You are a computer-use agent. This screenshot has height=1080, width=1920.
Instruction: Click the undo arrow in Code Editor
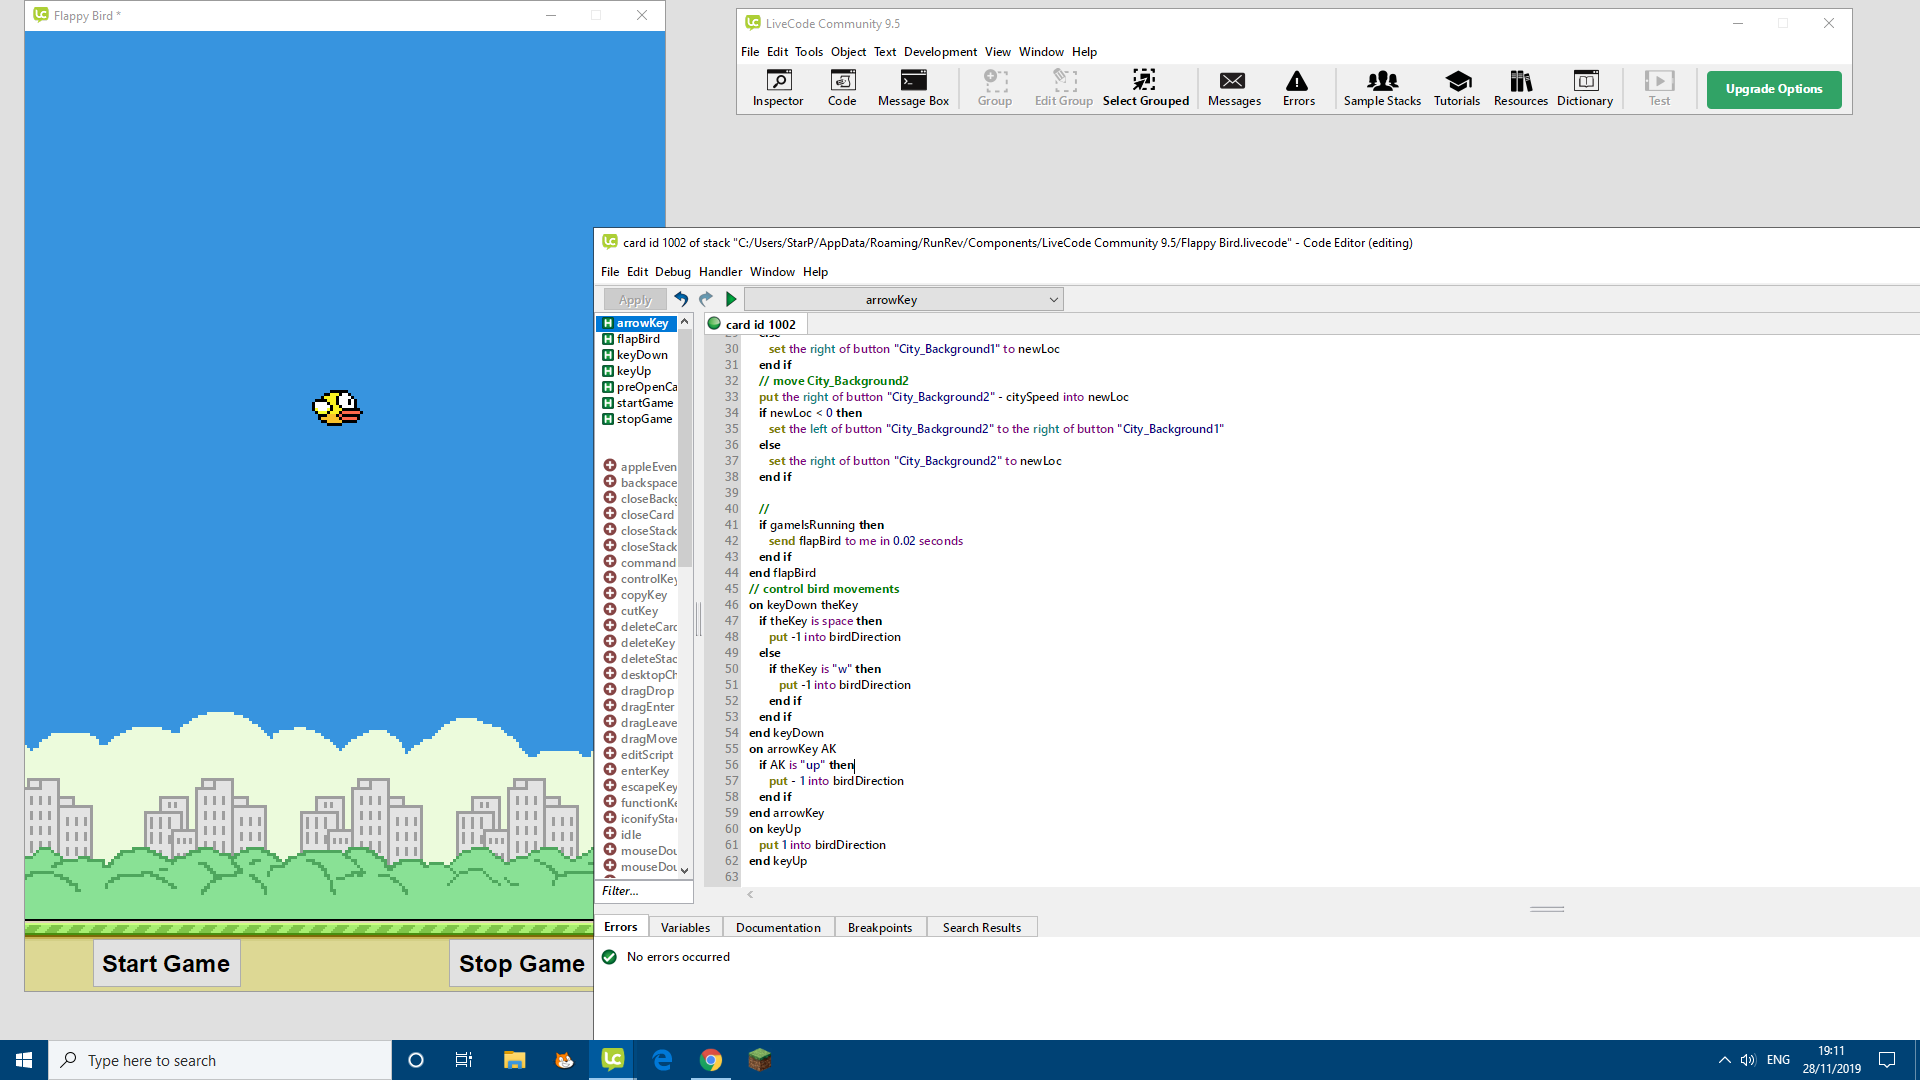(681, 299)
